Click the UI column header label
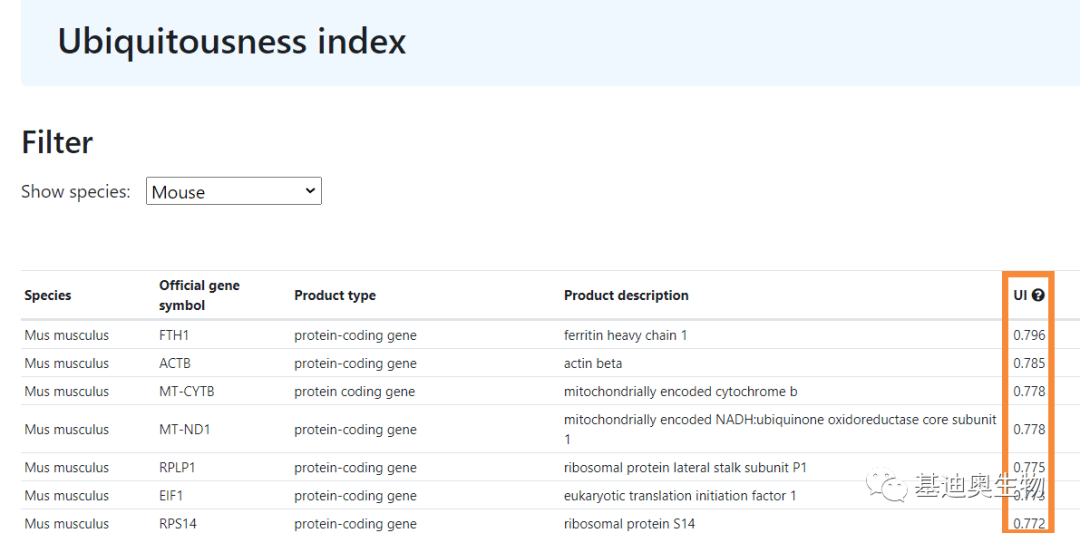Image resolution: width=1080 pixels, height=533 pixels. click(1020, 295)
